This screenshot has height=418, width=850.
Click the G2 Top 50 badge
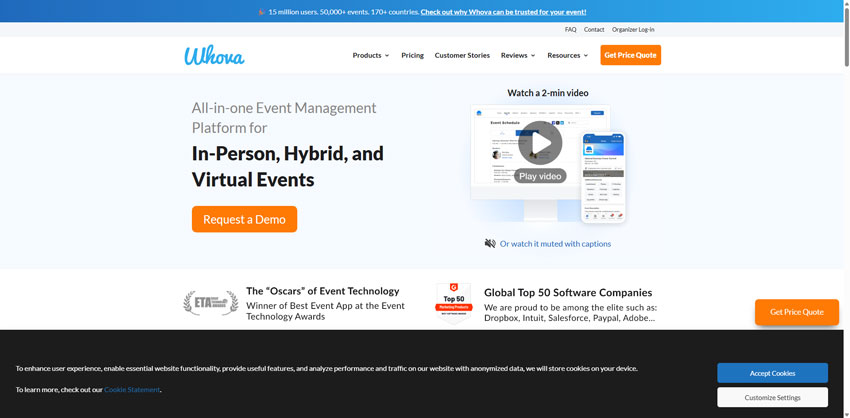[x=454, y=303]
